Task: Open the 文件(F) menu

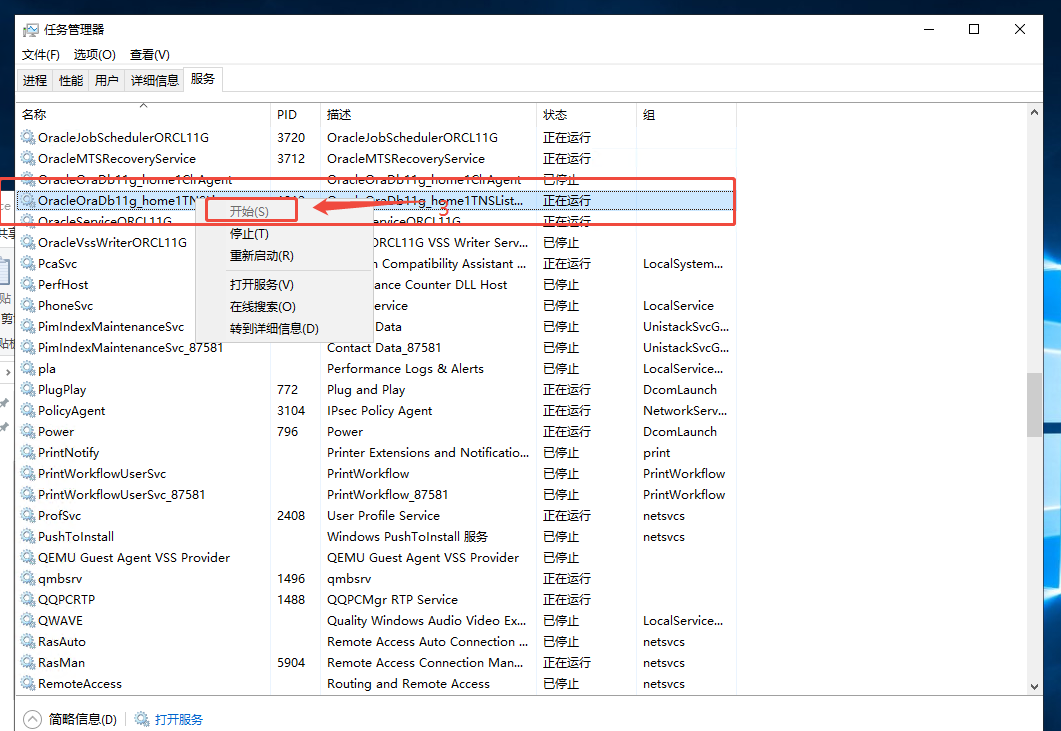Action: pyautogui.click(x=41, y=55)
